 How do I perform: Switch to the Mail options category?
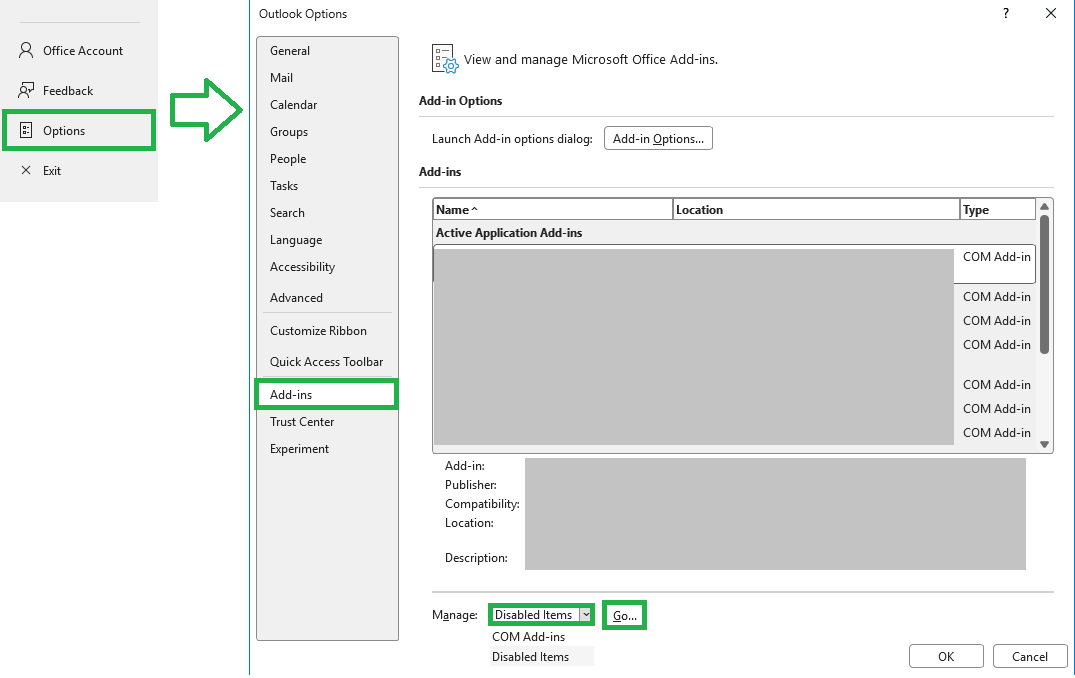point(327,77)
